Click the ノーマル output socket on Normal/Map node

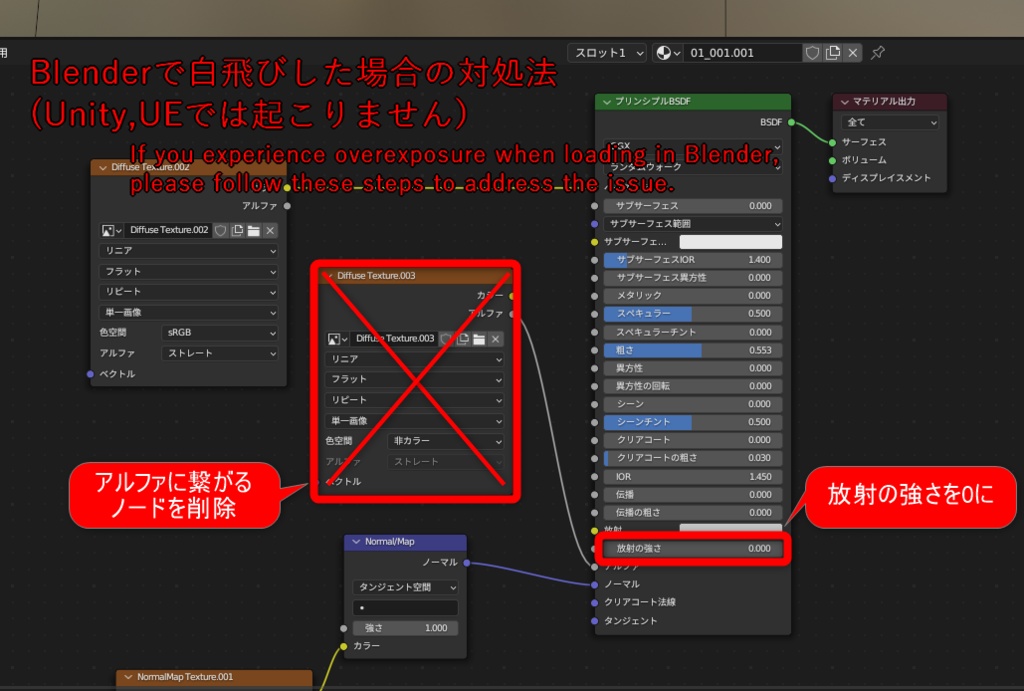point(467,562)
